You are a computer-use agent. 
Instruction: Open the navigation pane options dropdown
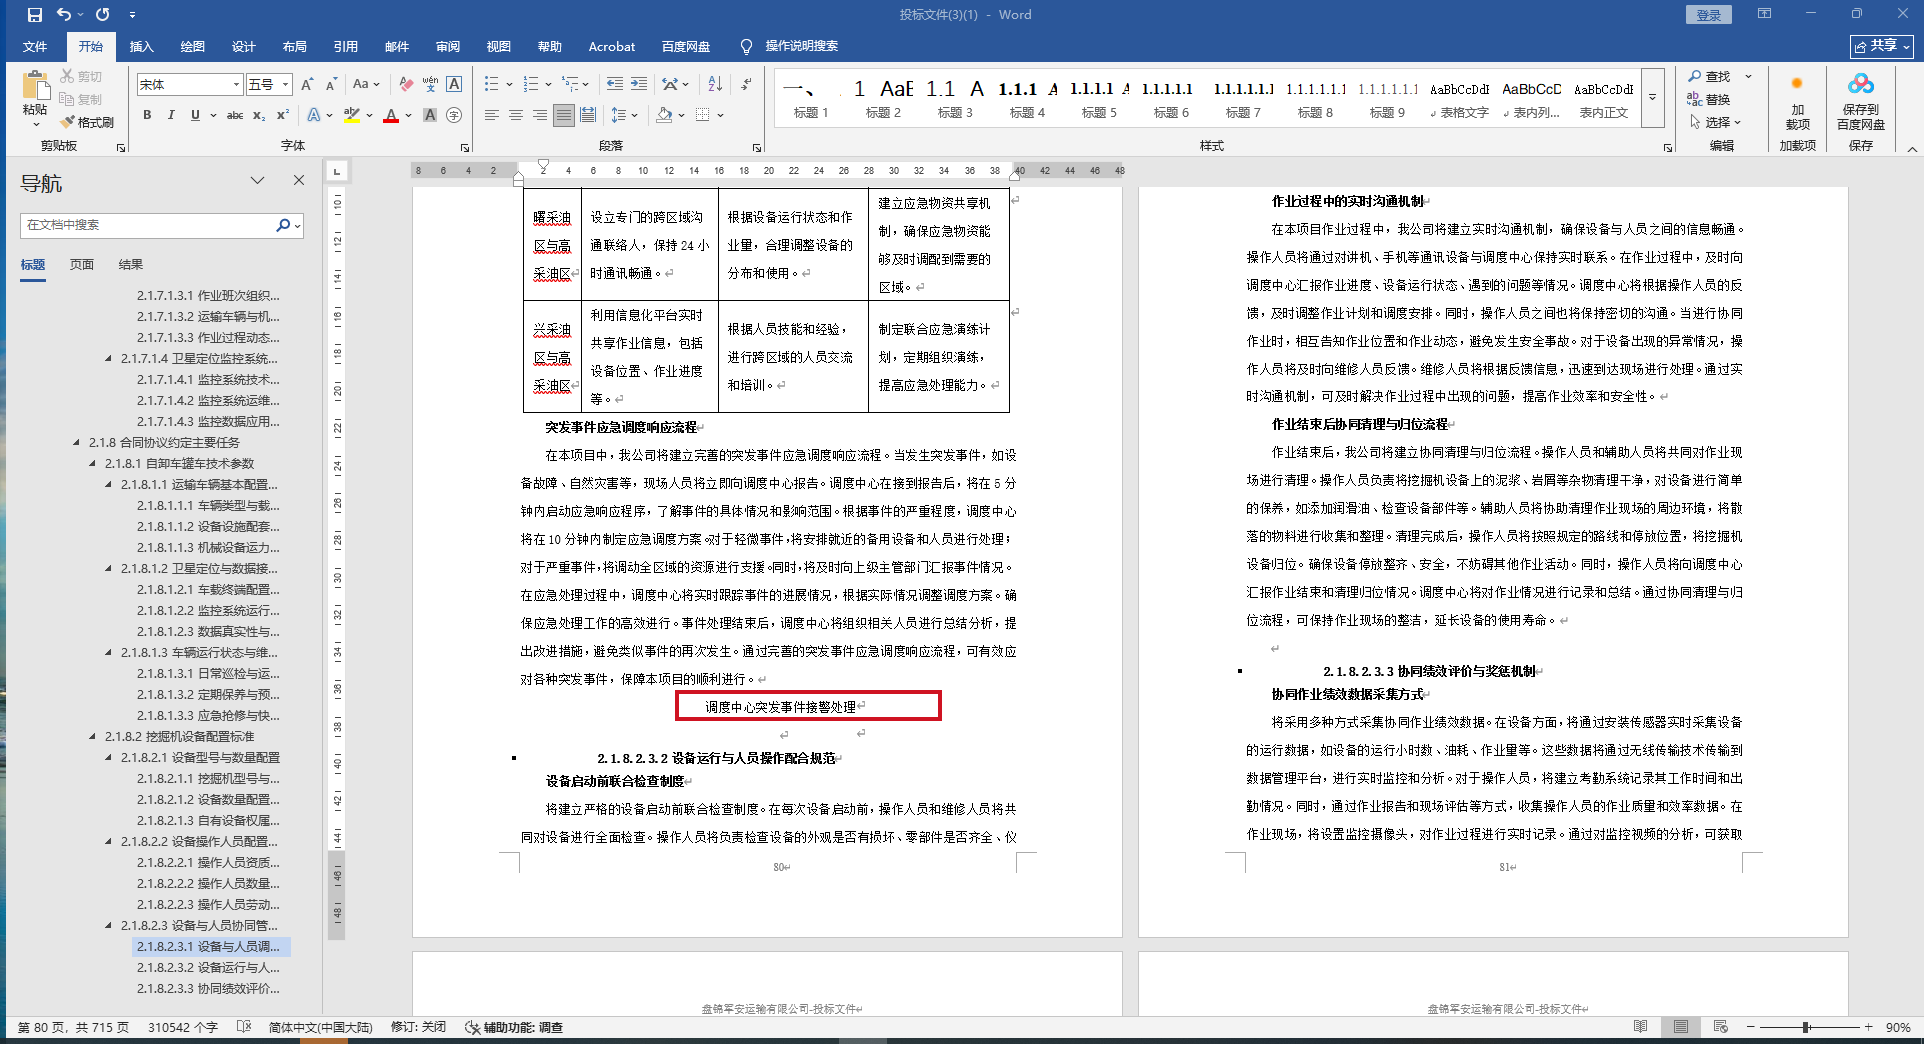pos(257,180)
